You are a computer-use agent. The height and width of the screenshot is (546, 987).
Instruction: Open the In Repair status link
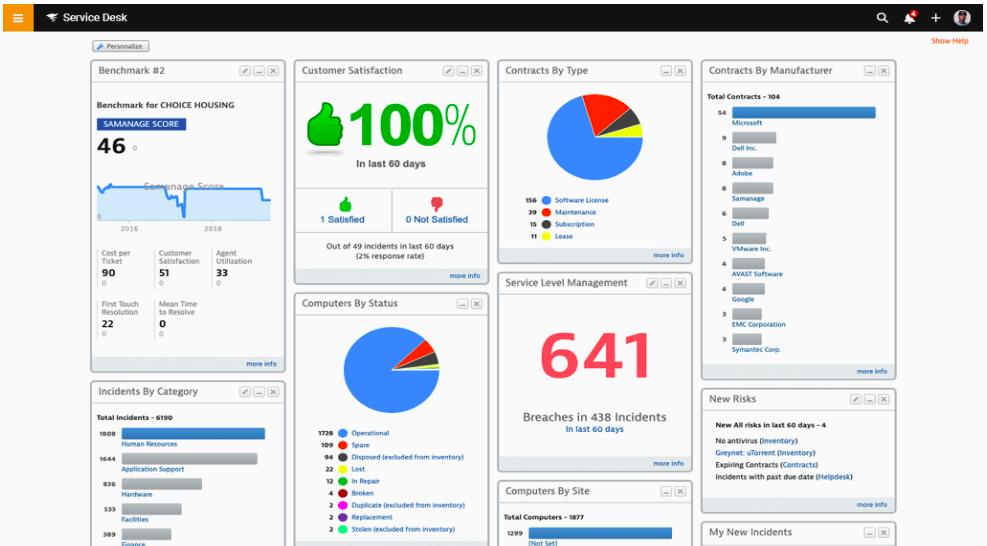tap(365, 481)
